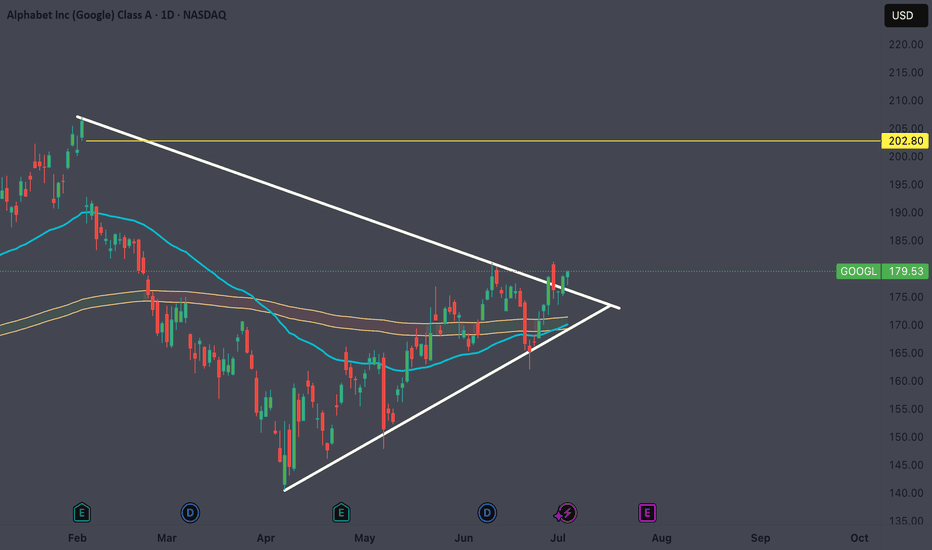Click the Apr label on time axis
The image size is (932, 550).
[266, 538]
